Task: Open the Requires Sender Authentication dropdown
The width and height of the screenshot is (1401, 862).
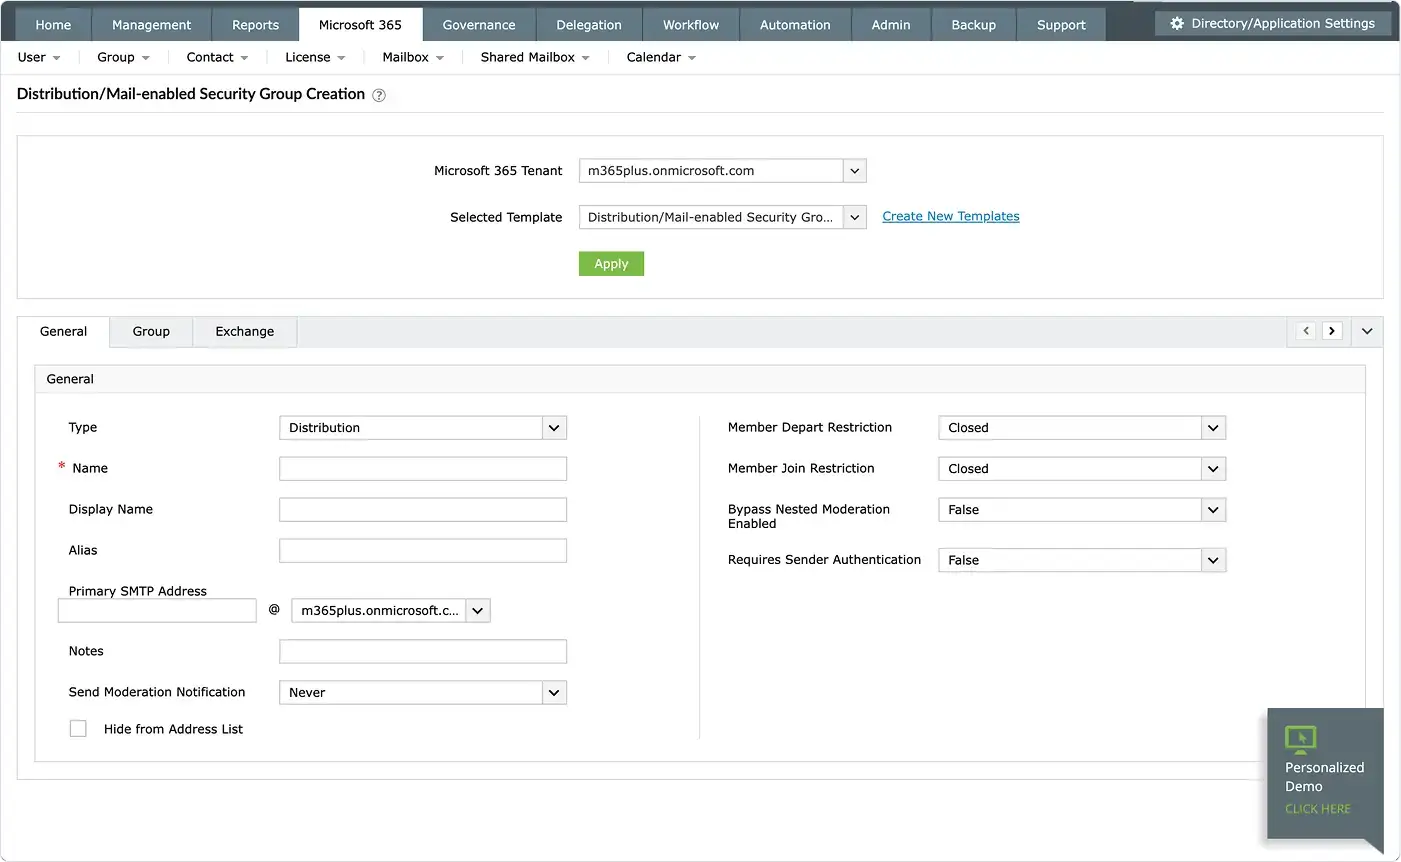Action: click(1212, 560)
